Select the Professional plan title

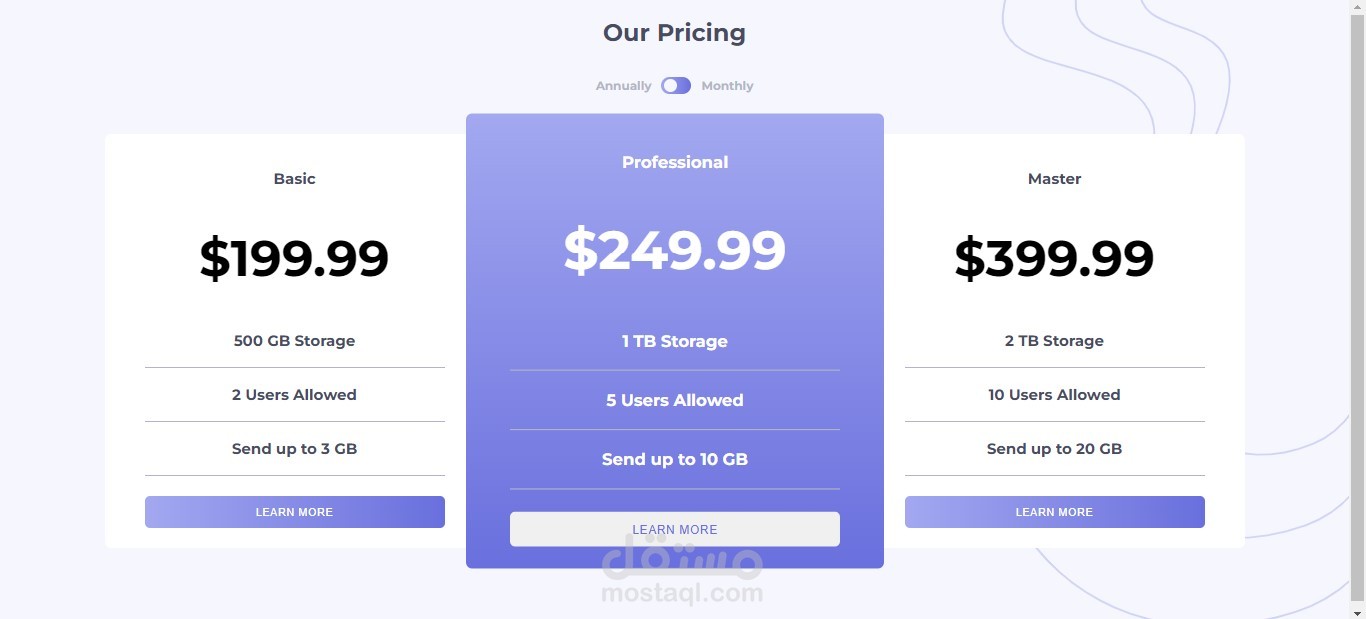(x=674, y=162)
